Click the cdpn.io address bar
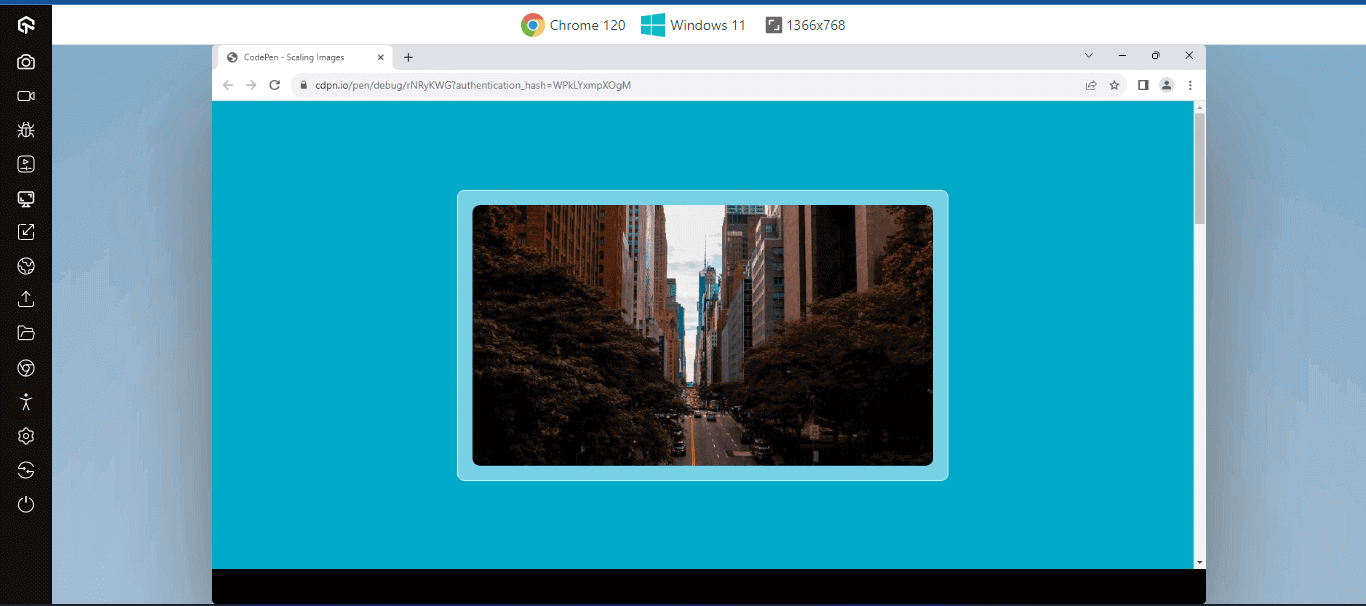1366x606 pixels. click(x=600, y=85)
